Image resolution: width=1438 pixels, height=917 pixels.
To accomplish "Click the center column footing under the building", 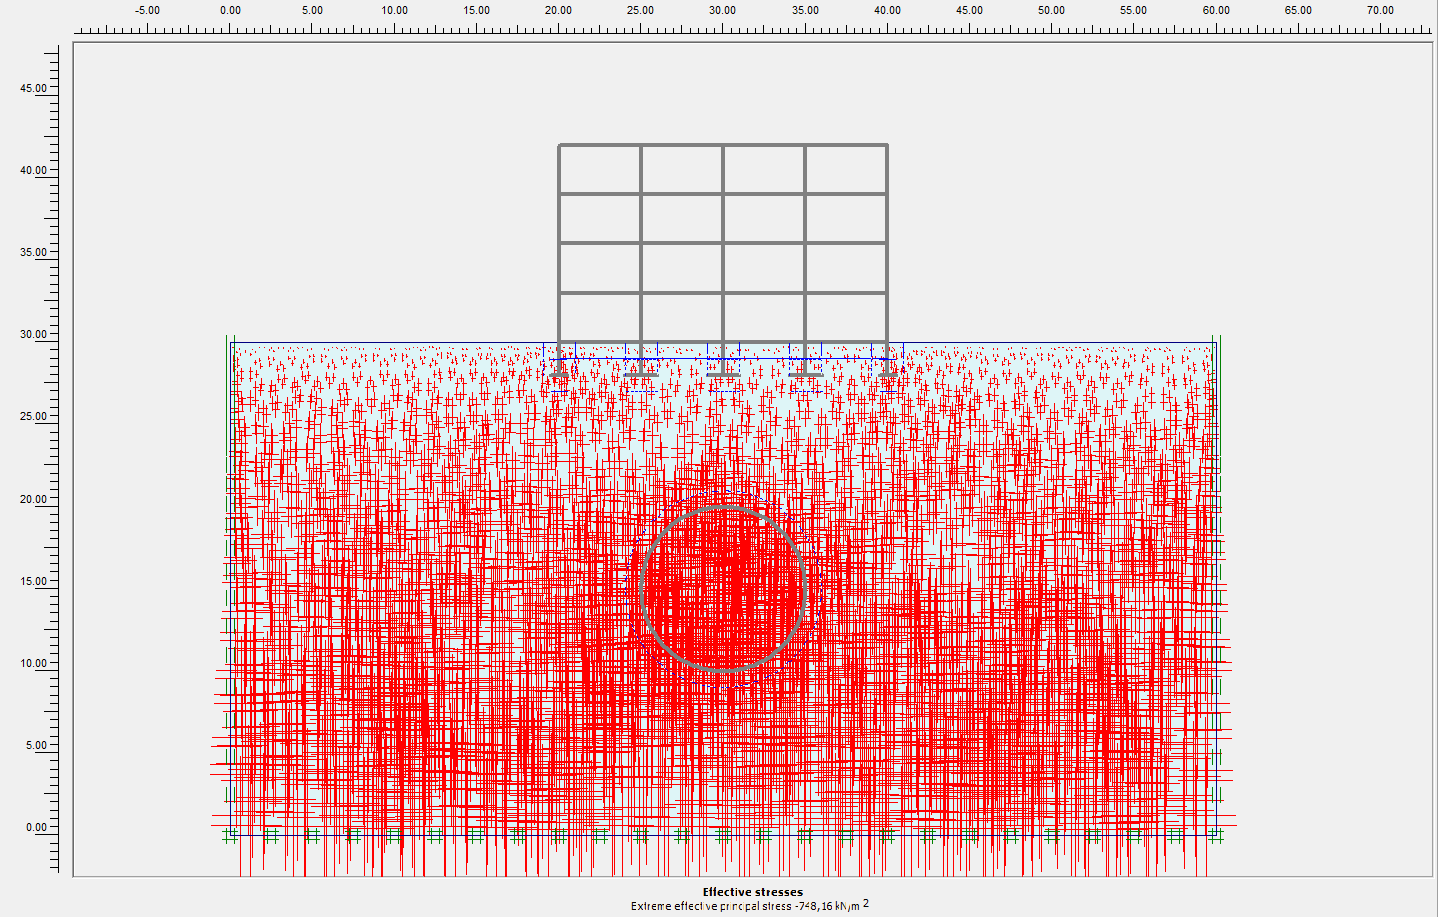I will tap(723, 375).
